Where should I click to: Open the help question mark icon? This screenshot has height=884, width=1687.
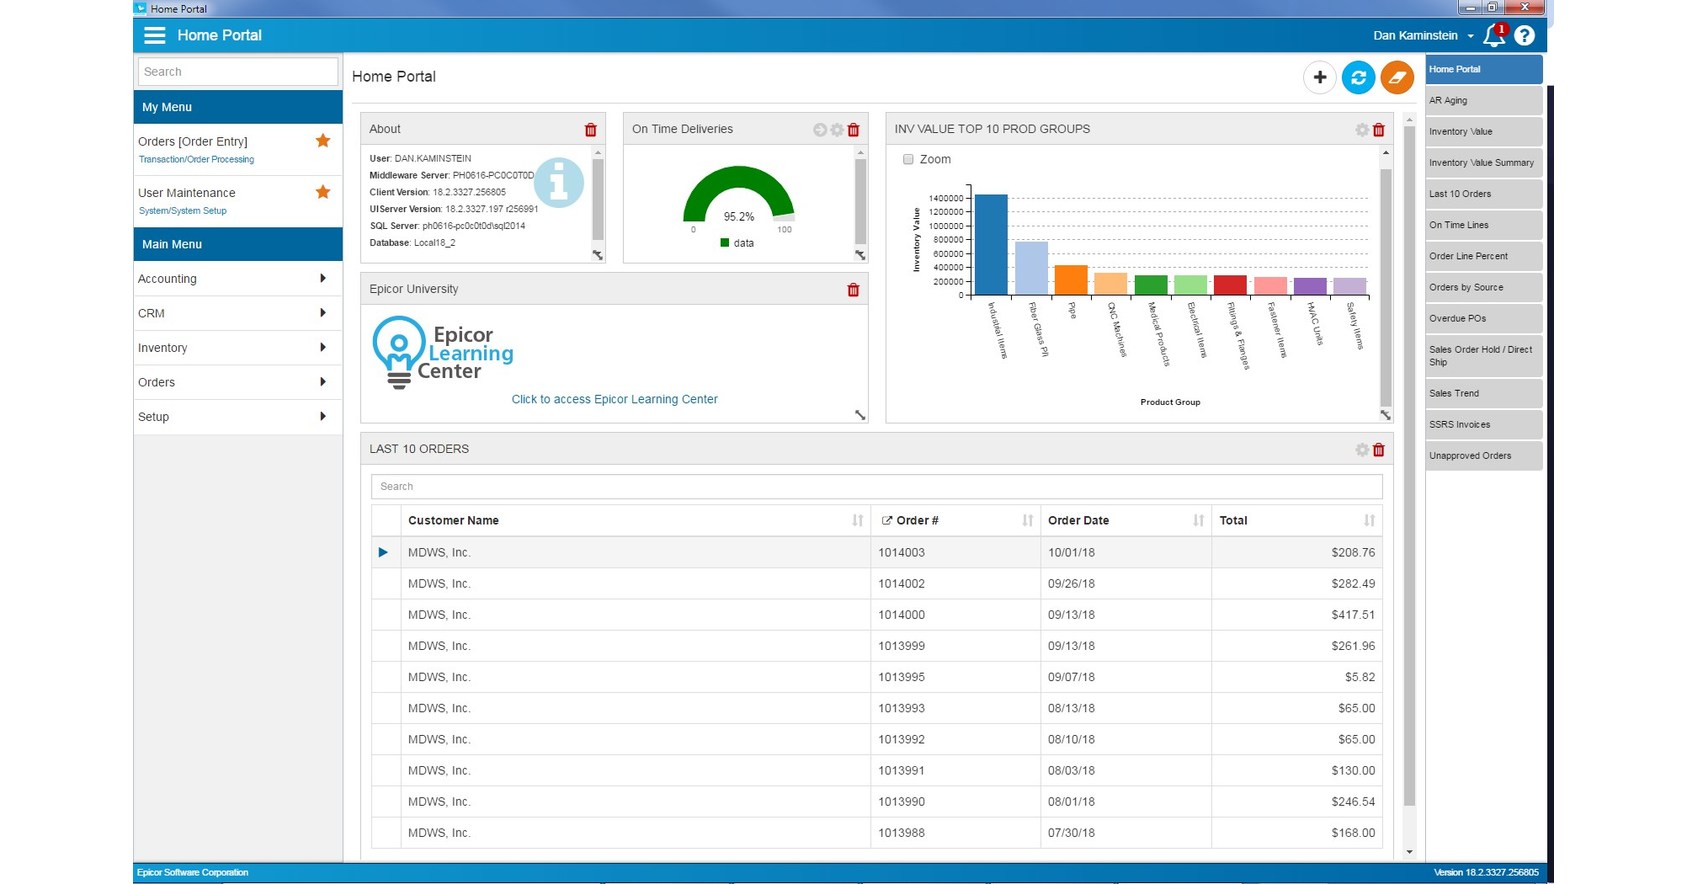[1524, 36]
